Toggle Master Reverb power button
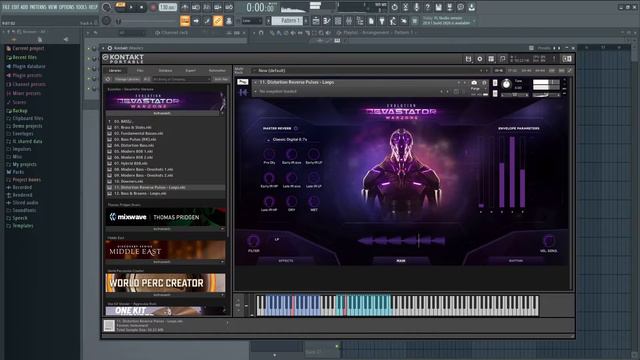This screenshot has width=640, height=360. click(x=296, y=128)
